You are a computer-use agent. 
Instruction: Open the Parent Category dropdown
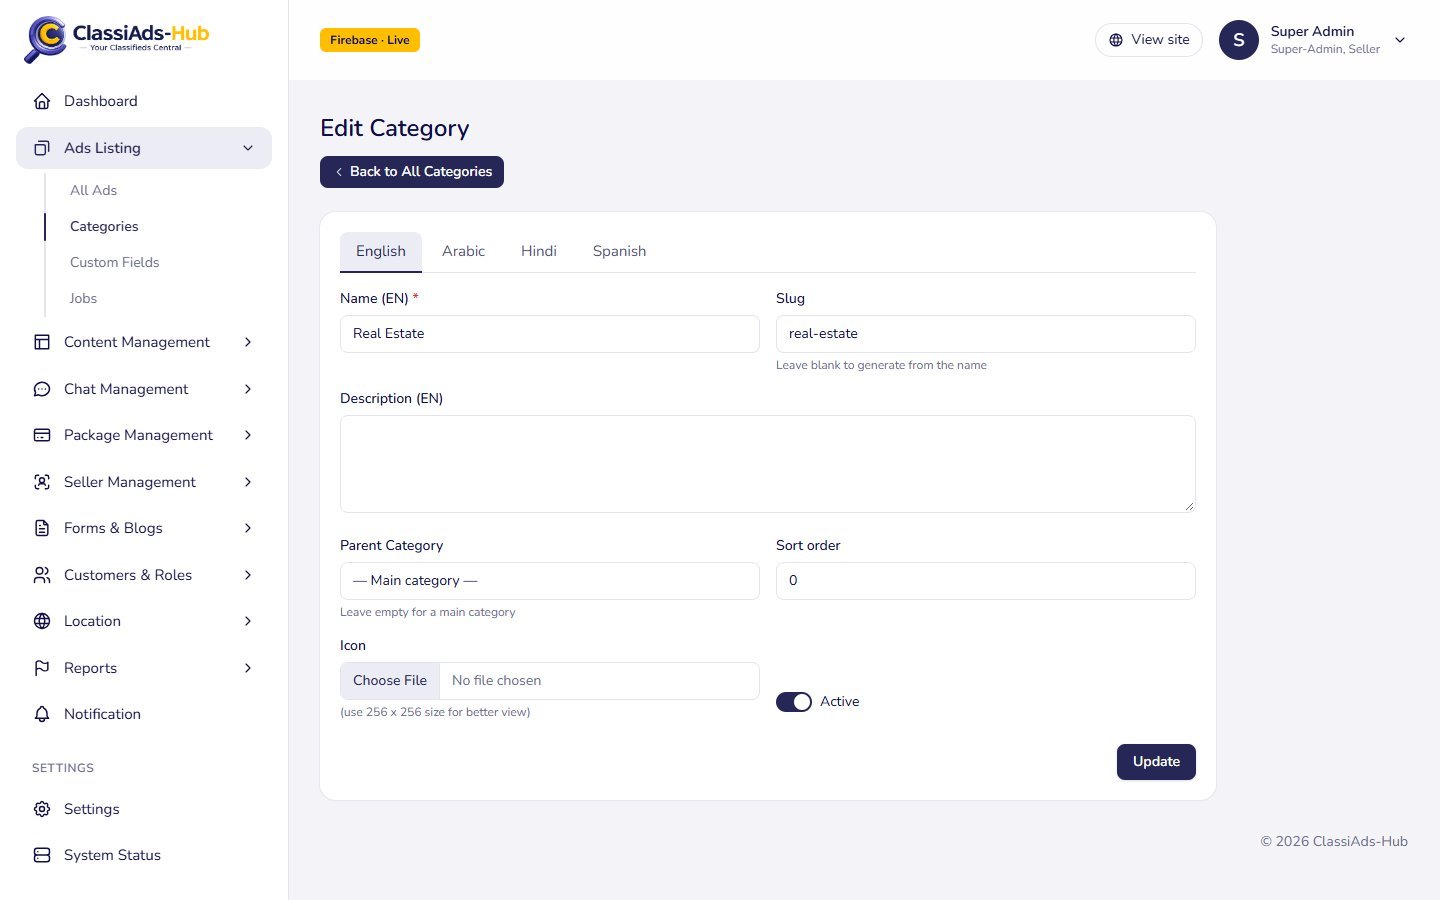550,581
